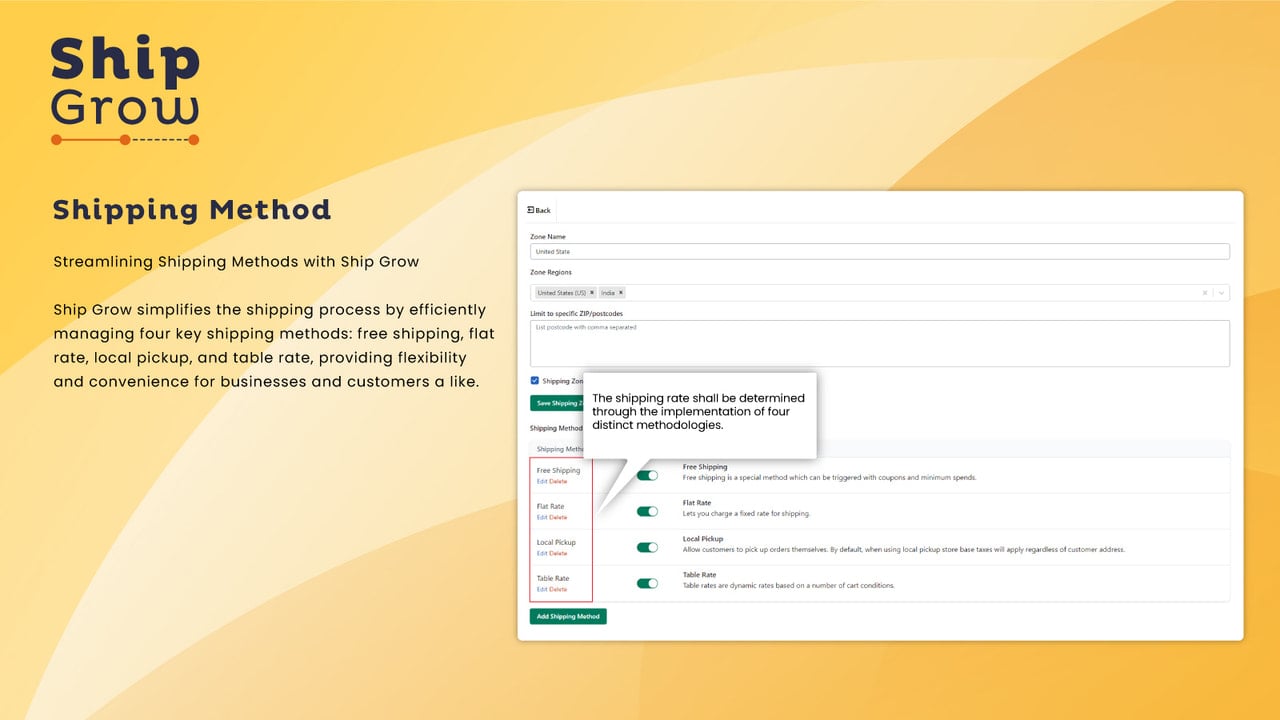Image resolution: width=1280 pixels, height=720 pixels.
Task: Click the Save Shipping Zone button
Action: pos(557,403)
